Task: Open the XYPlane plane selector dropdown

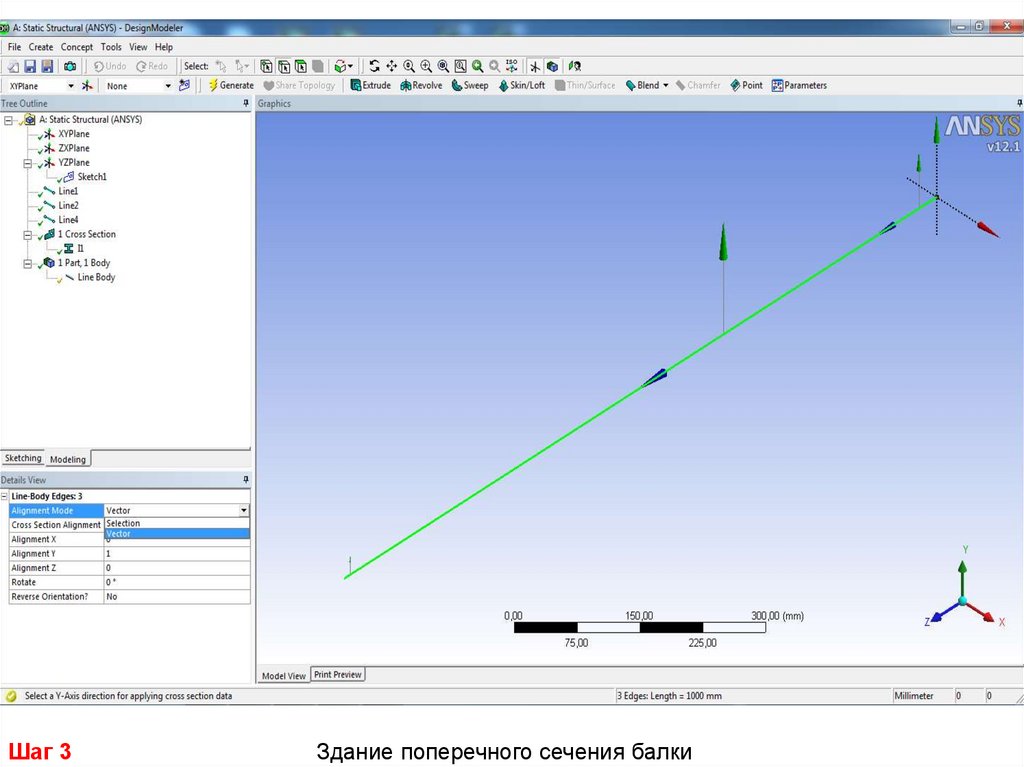Action: point(70,86)
